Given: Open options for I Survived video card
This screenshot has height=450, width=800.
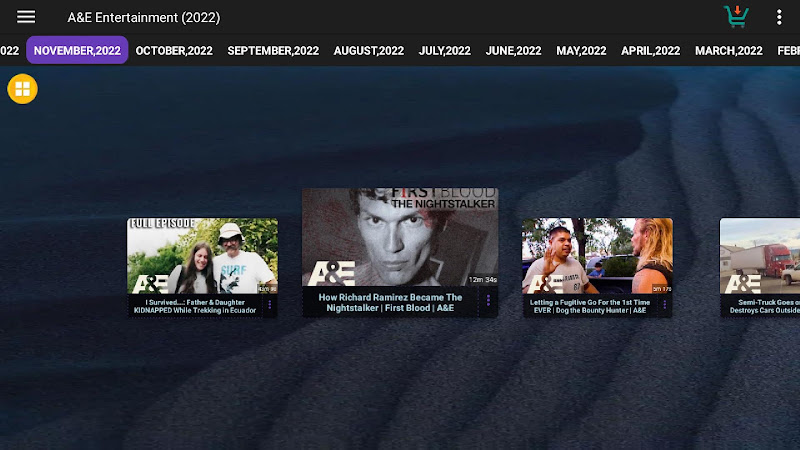Looking at the screenshot, I should pyautogui.click(x=270, y=305).
